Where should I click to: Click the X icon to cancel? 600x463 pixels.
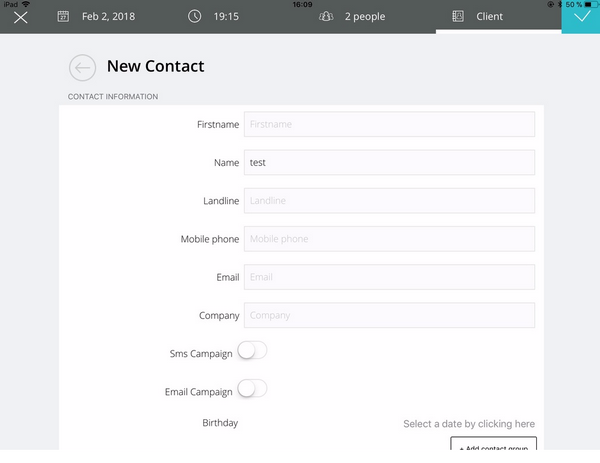(20, 17)
